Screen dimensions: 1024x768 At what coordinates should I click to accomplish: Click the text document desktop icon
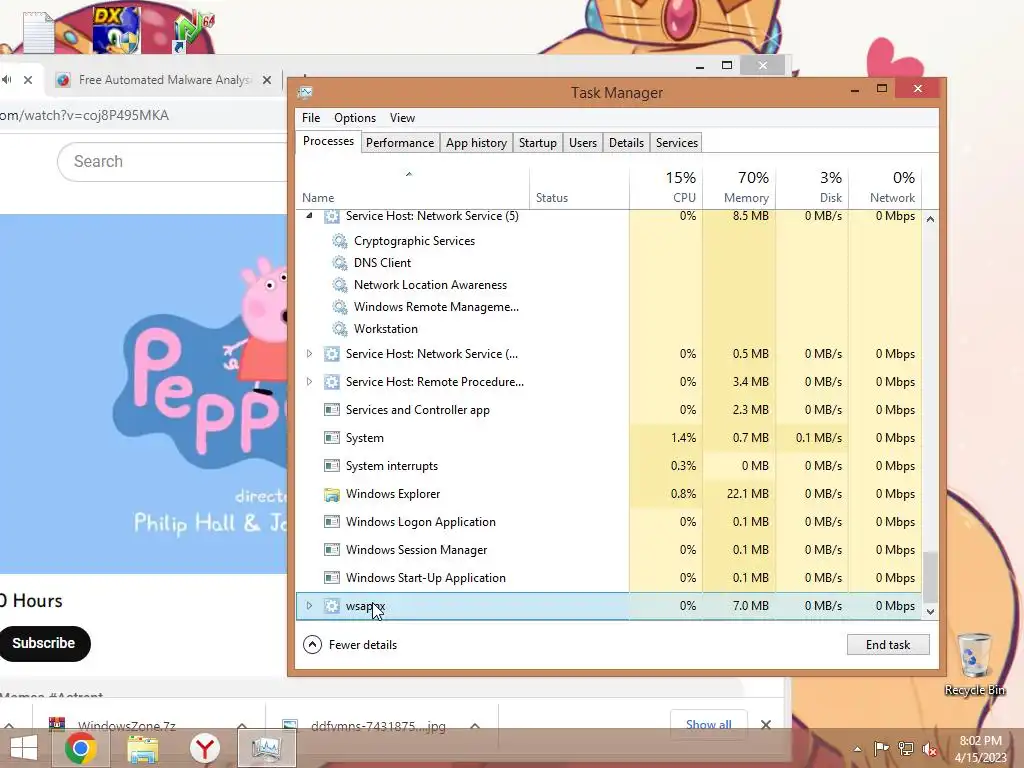(x=38, y=33)
